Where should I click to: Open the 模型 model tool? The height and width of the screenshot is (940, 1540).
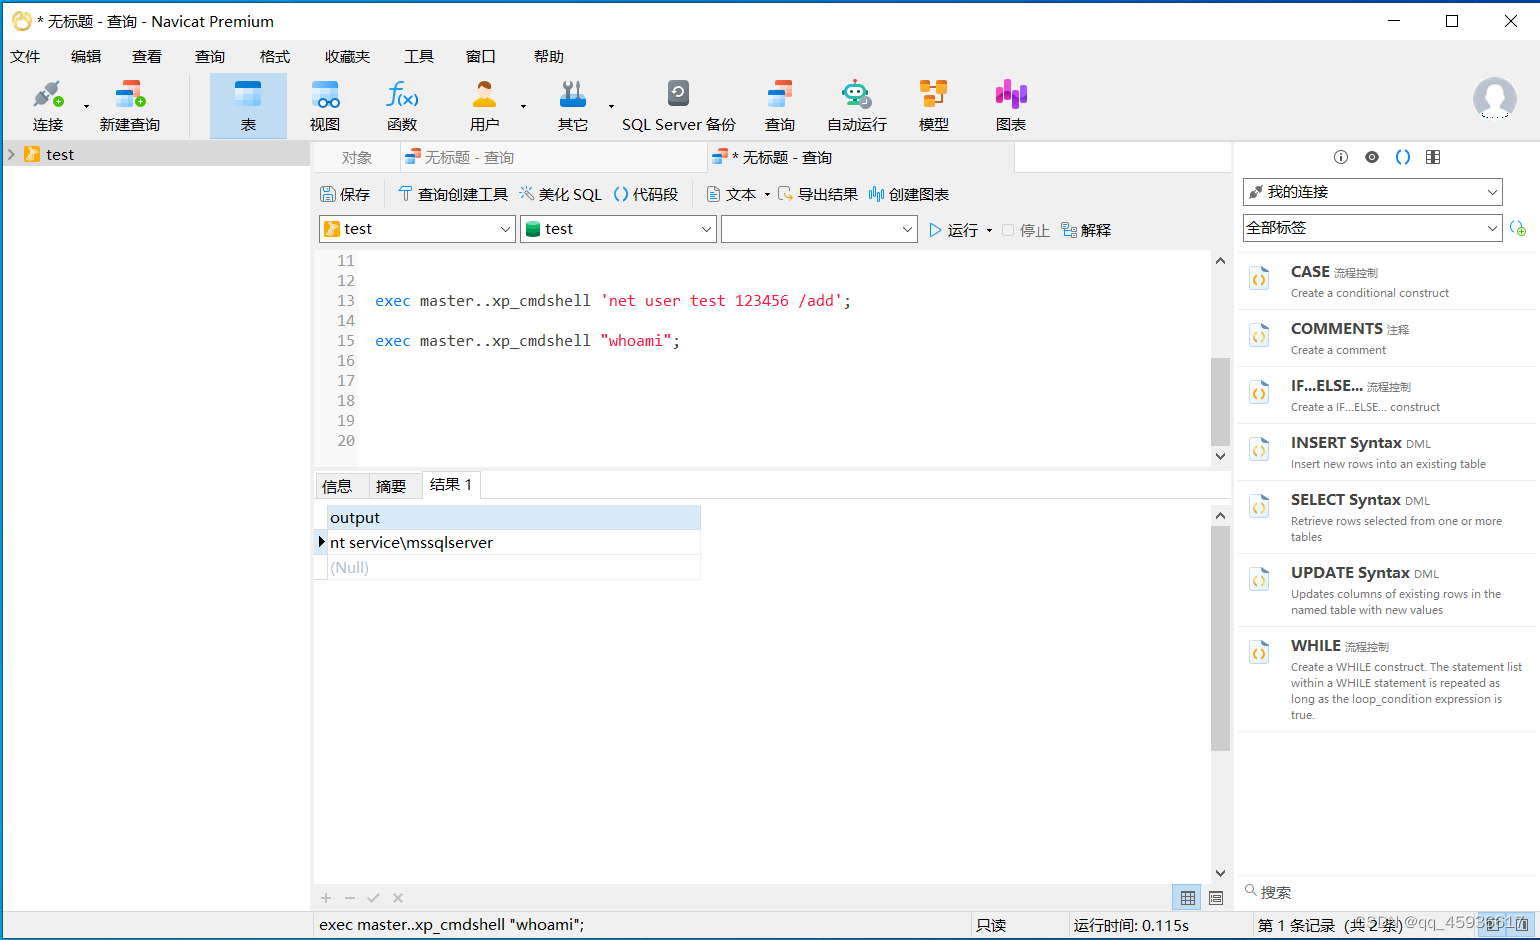coord(933,104)
